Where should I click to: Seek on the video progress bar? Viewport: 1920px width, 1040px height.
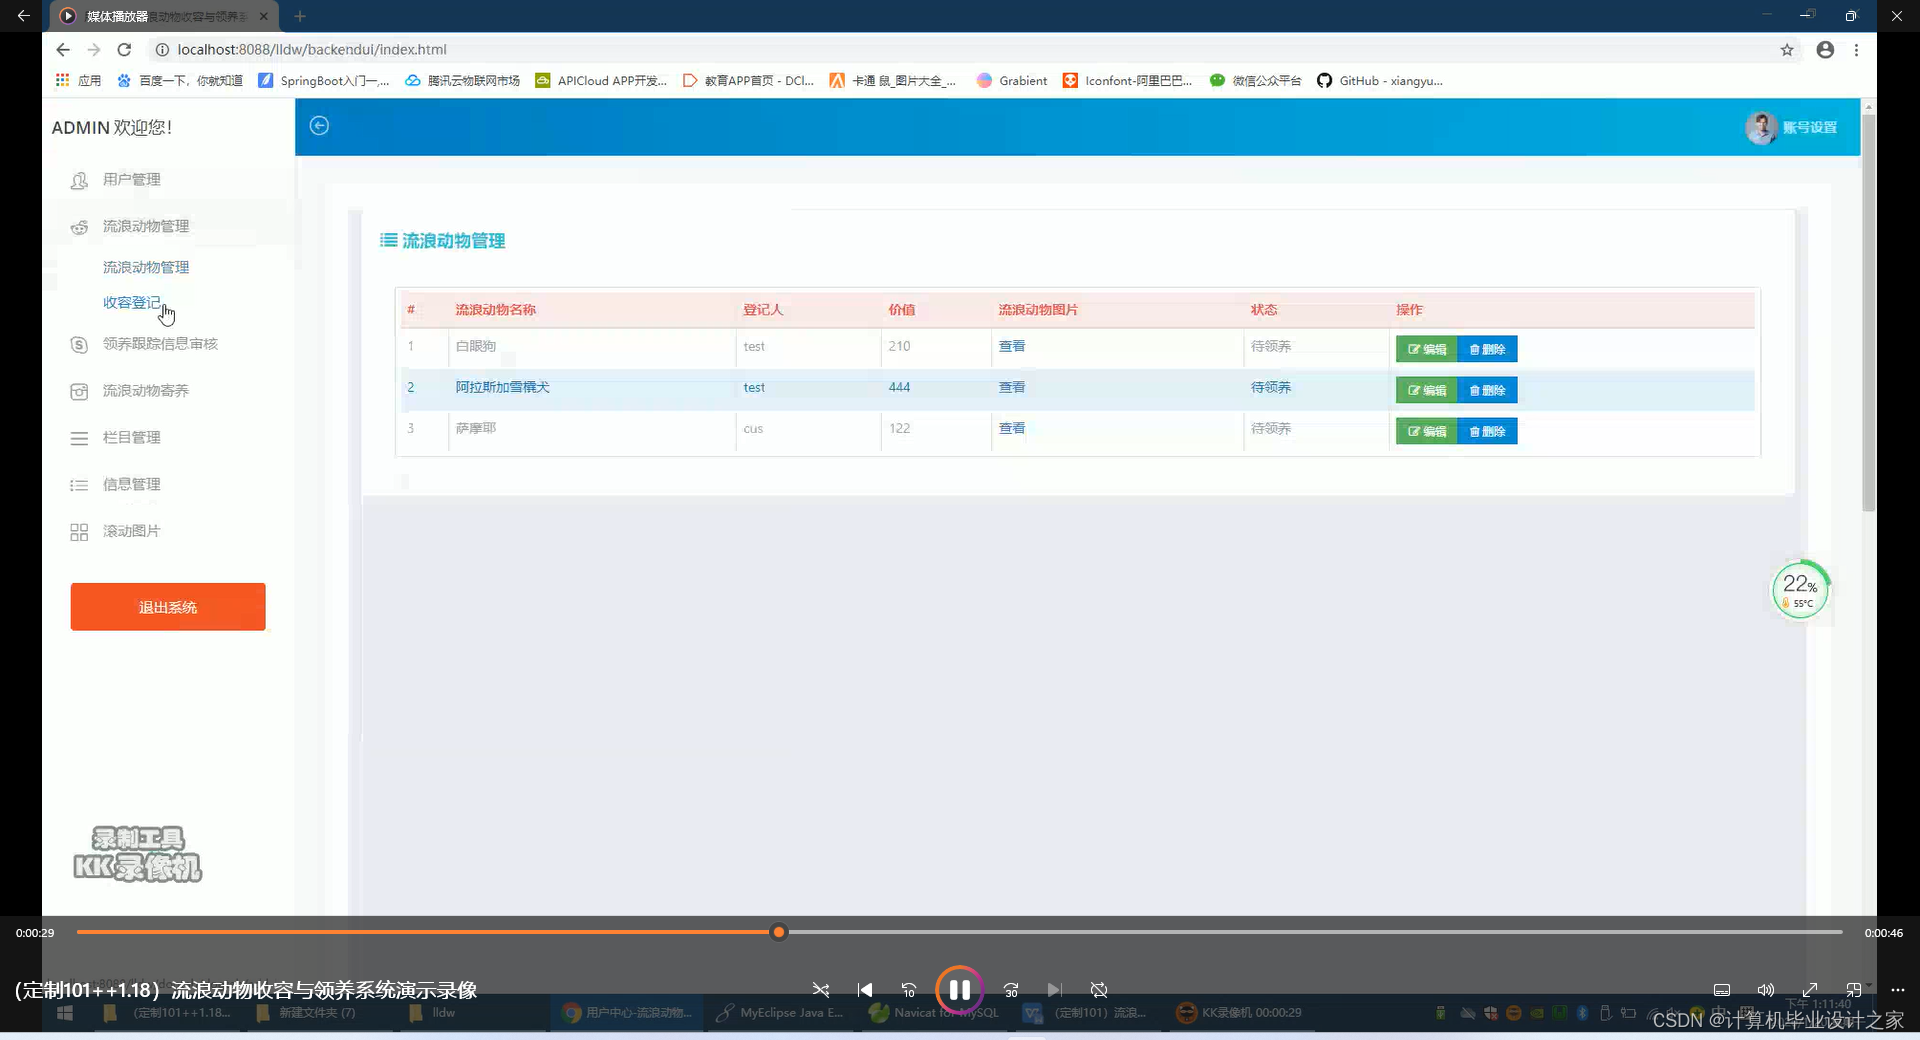(x=959, y=932)
